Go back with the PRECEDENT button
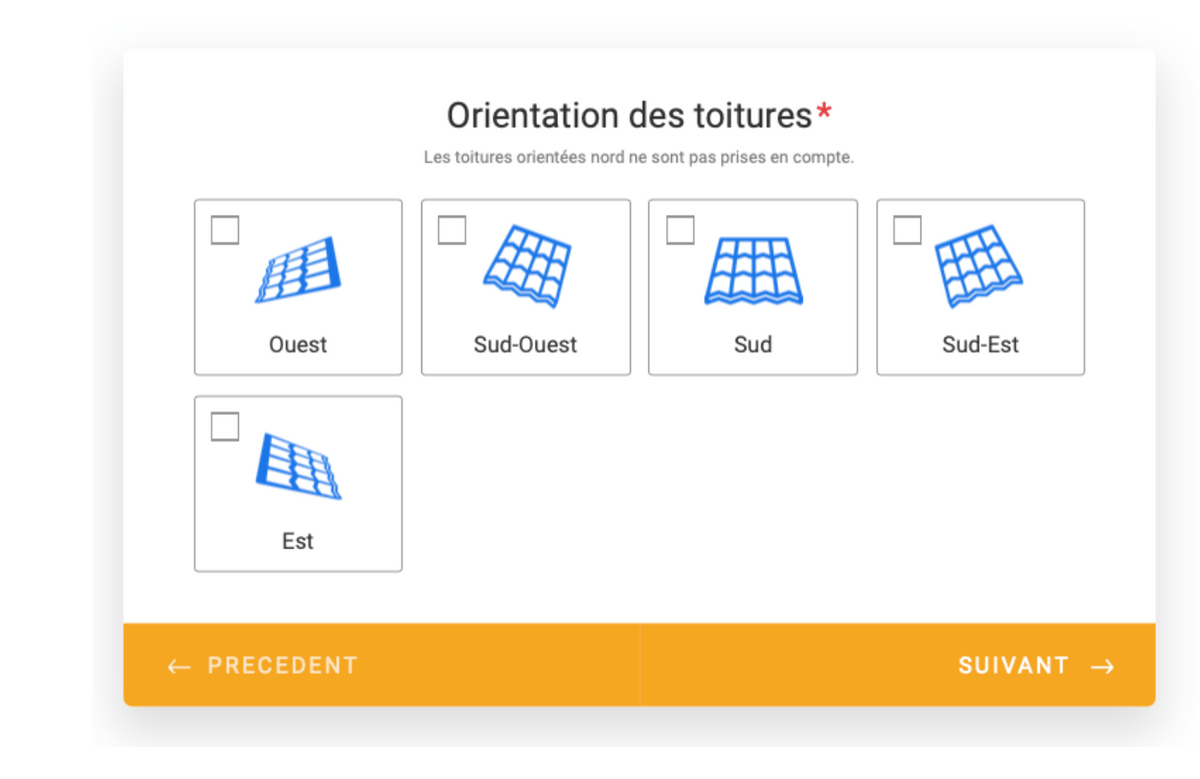1200x779 pixels. tap(381, 665)
